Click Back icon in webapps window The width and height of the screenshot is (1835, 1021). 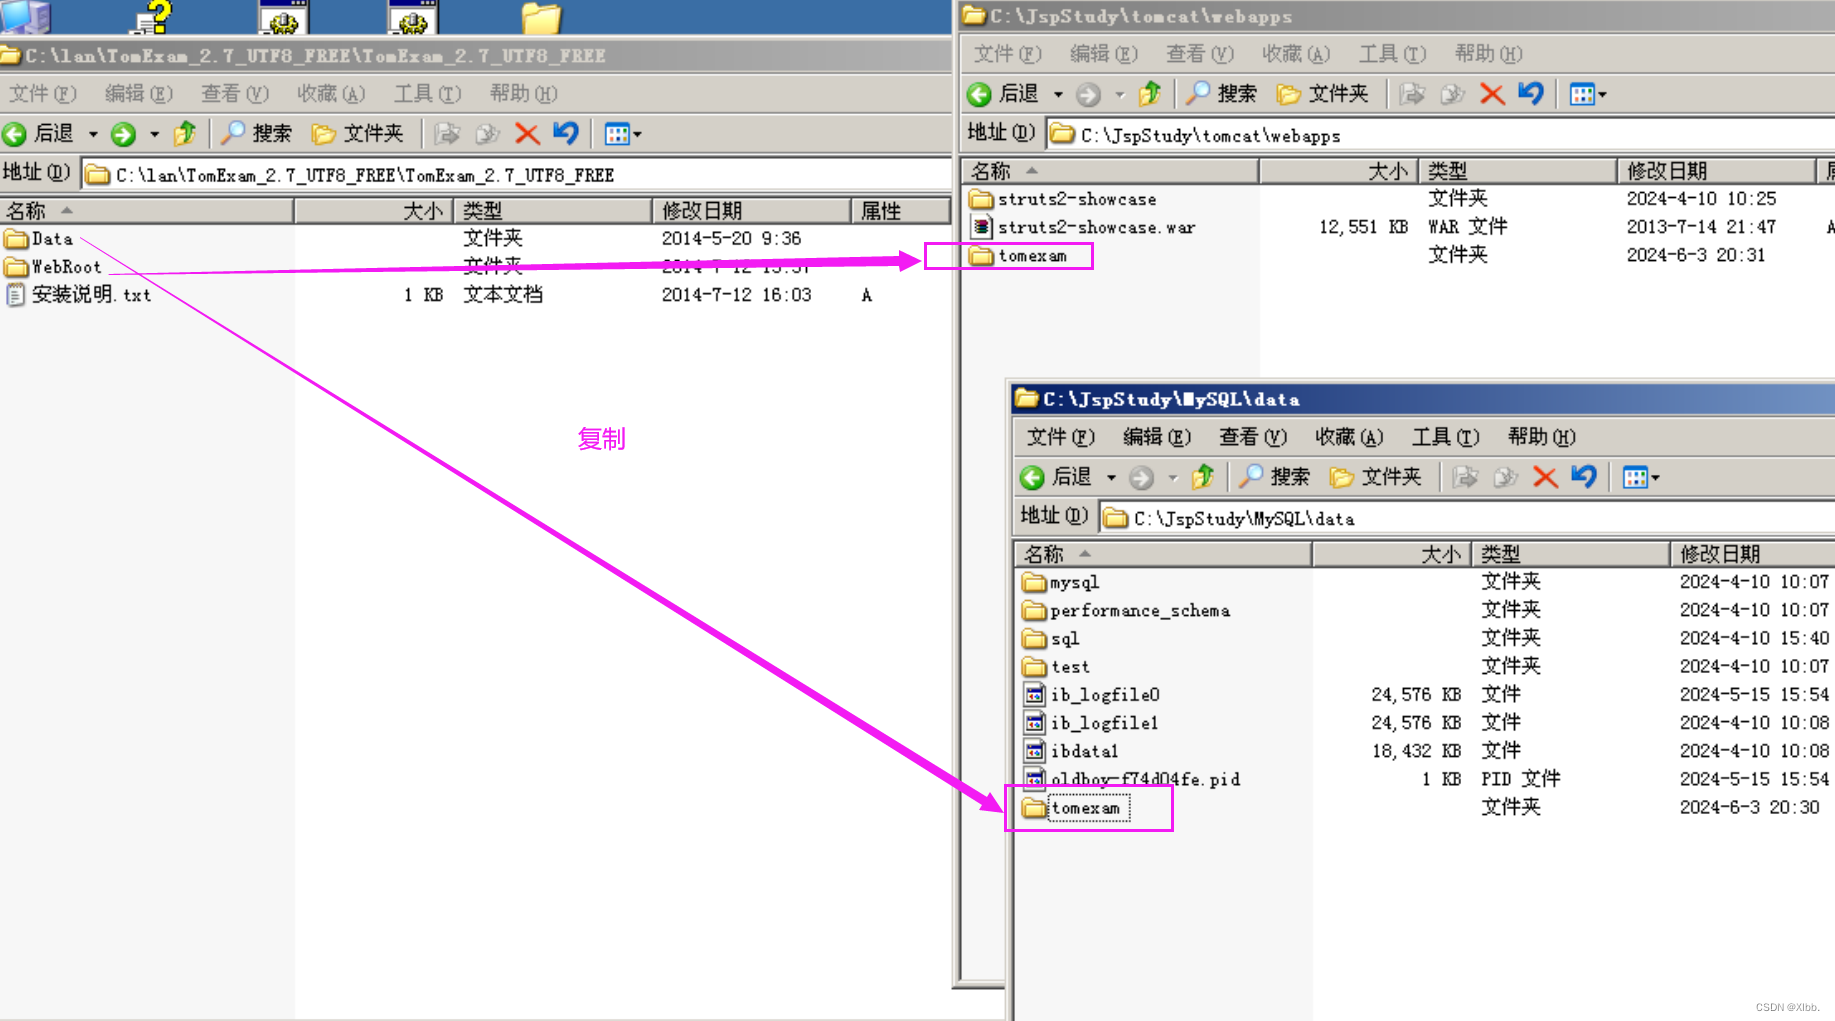[x=980, y=95]
